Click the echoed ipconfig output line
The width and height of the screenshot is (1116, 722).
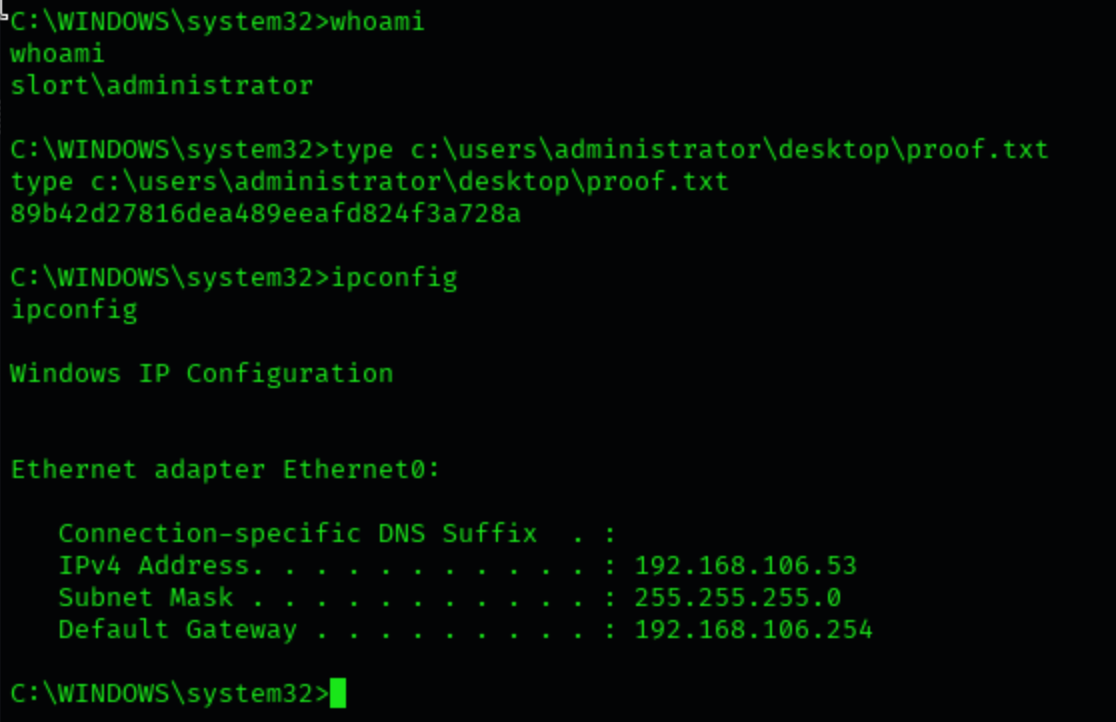click(x=73, y=310)
